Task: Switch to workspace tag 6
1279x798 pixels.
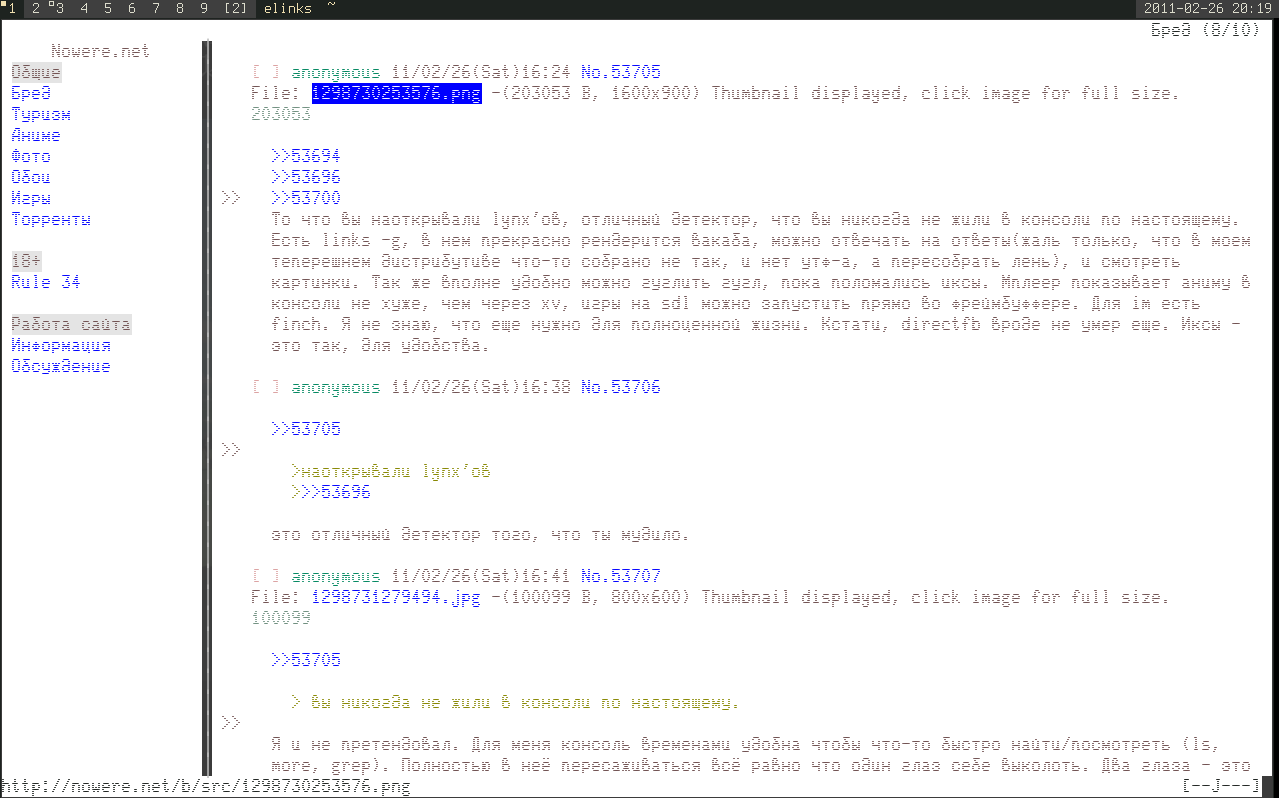Action: click(x=131, y=8)
